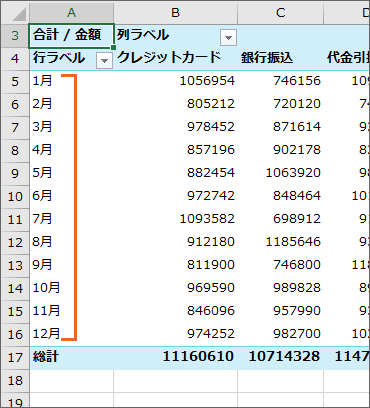Click the cell with value 972742
Viewport: 370px width, 408px height.
point(175,197)
